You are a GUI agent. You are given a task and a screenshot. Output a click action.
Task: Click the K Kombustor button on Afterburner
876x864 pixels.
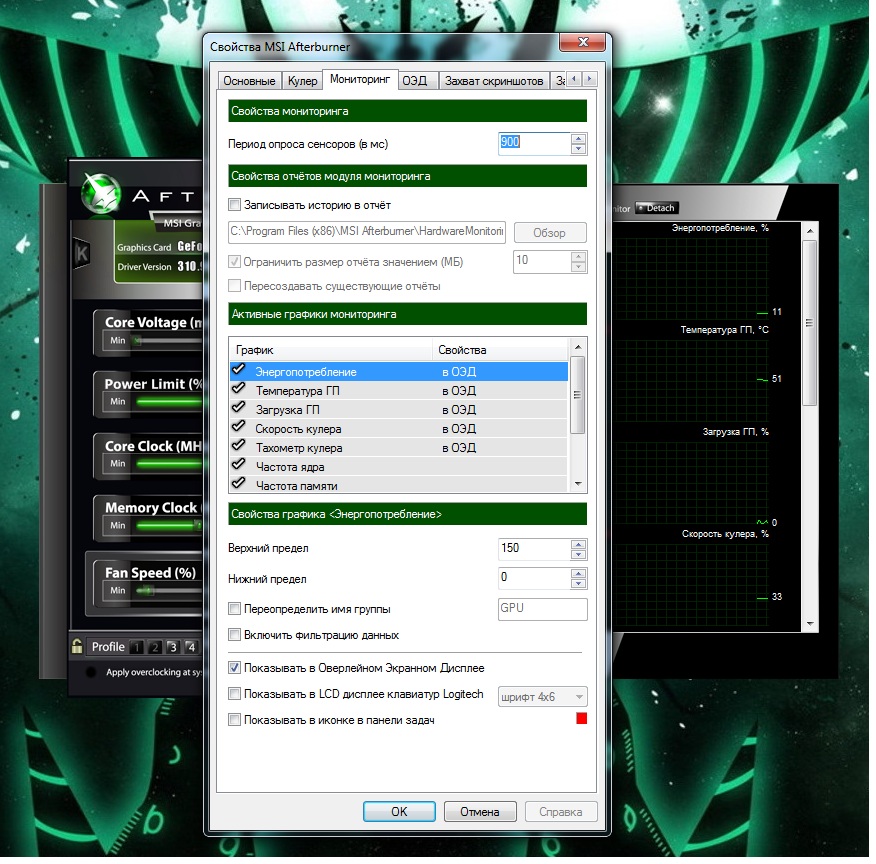(x=83, y=254)
